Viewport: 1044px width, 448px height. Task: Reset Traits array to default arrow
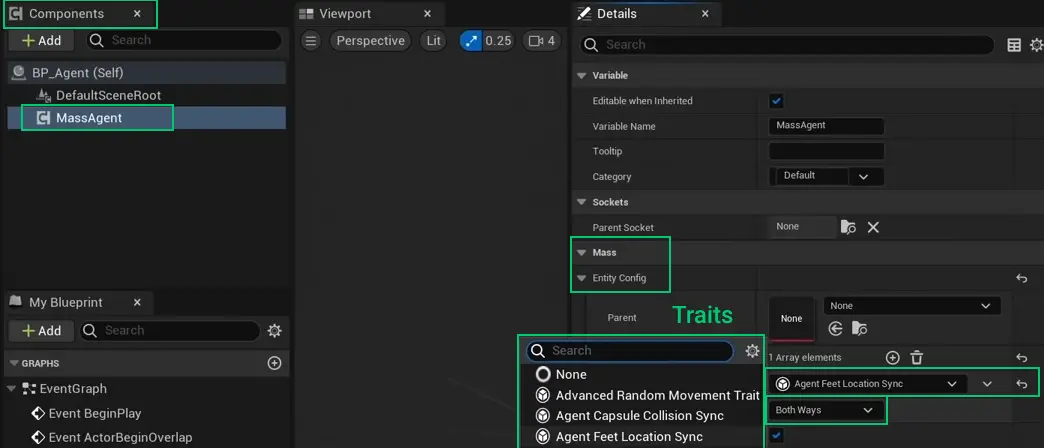[x=1022, y=357]
